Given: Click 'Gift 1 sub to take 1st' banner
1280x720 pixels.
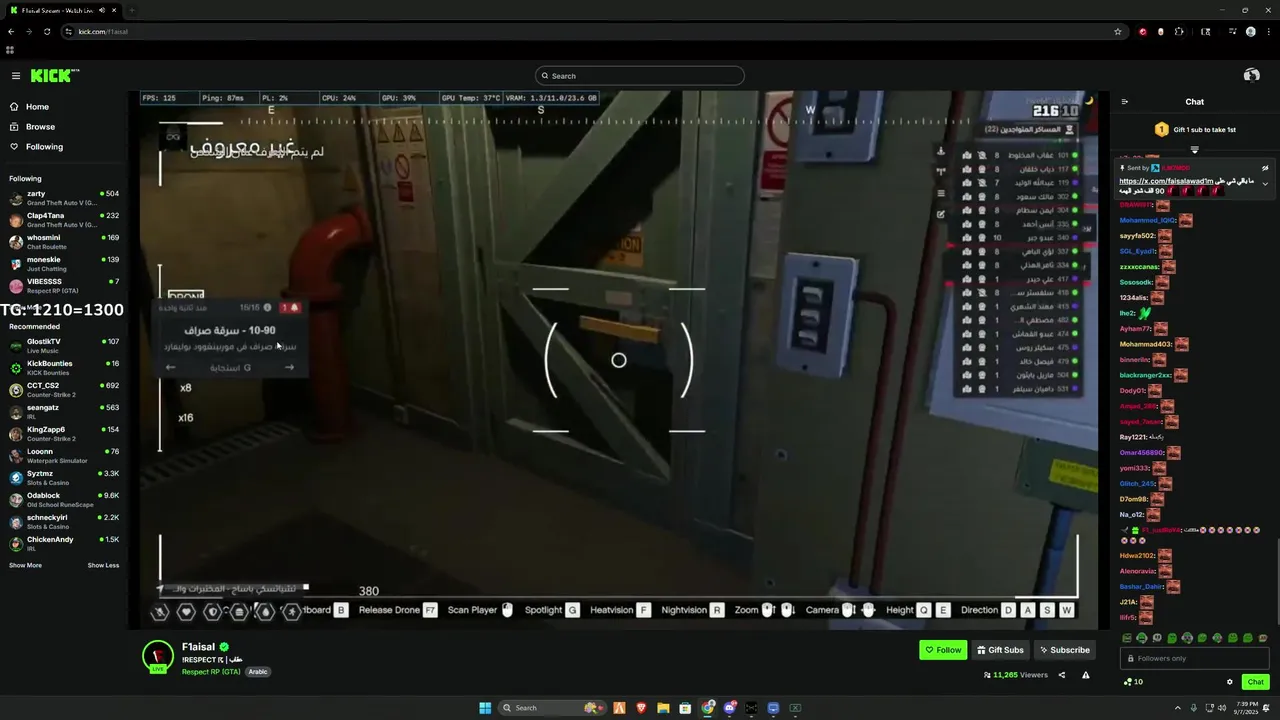Looking at the screenshot, I should (1195, 130).
